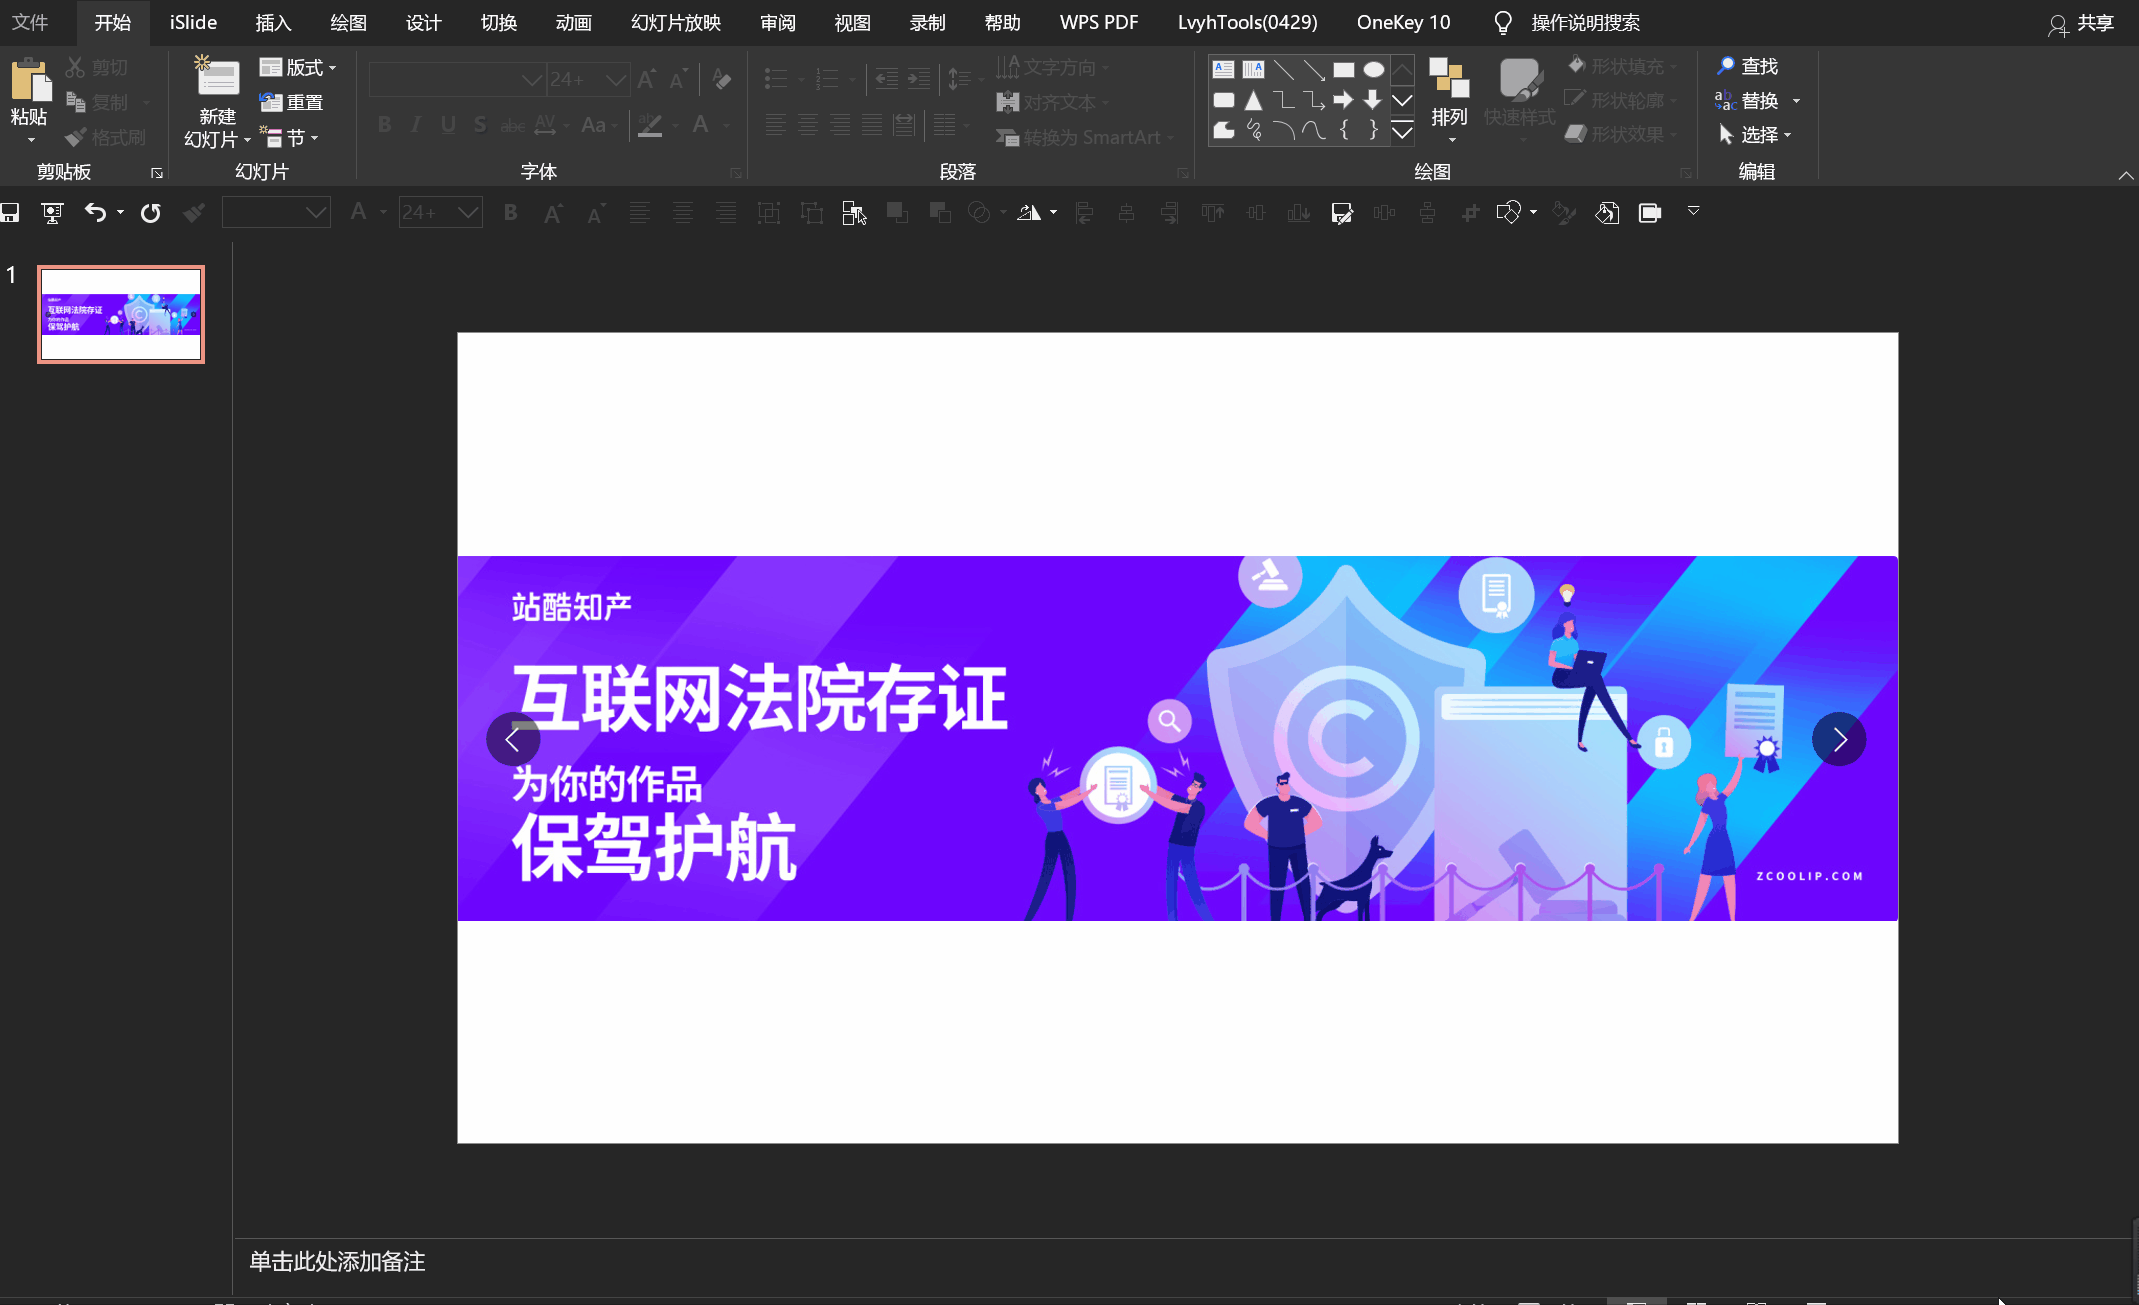Click the Undo arrow icon
Screen dimensions: 2139x1305
(x=95, y=212)
